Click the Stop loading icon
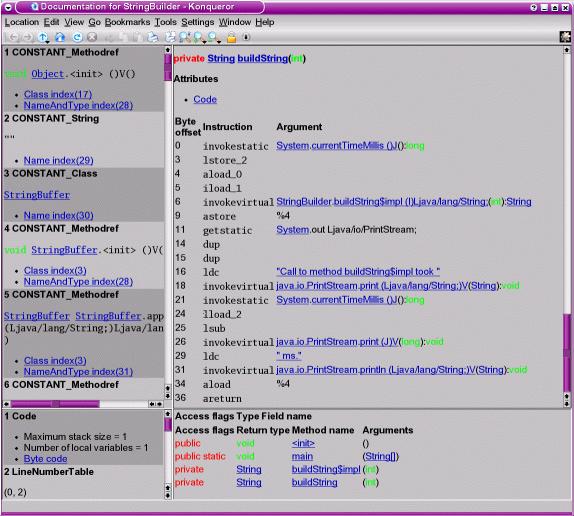574x516 pixels. pos(92,37)
